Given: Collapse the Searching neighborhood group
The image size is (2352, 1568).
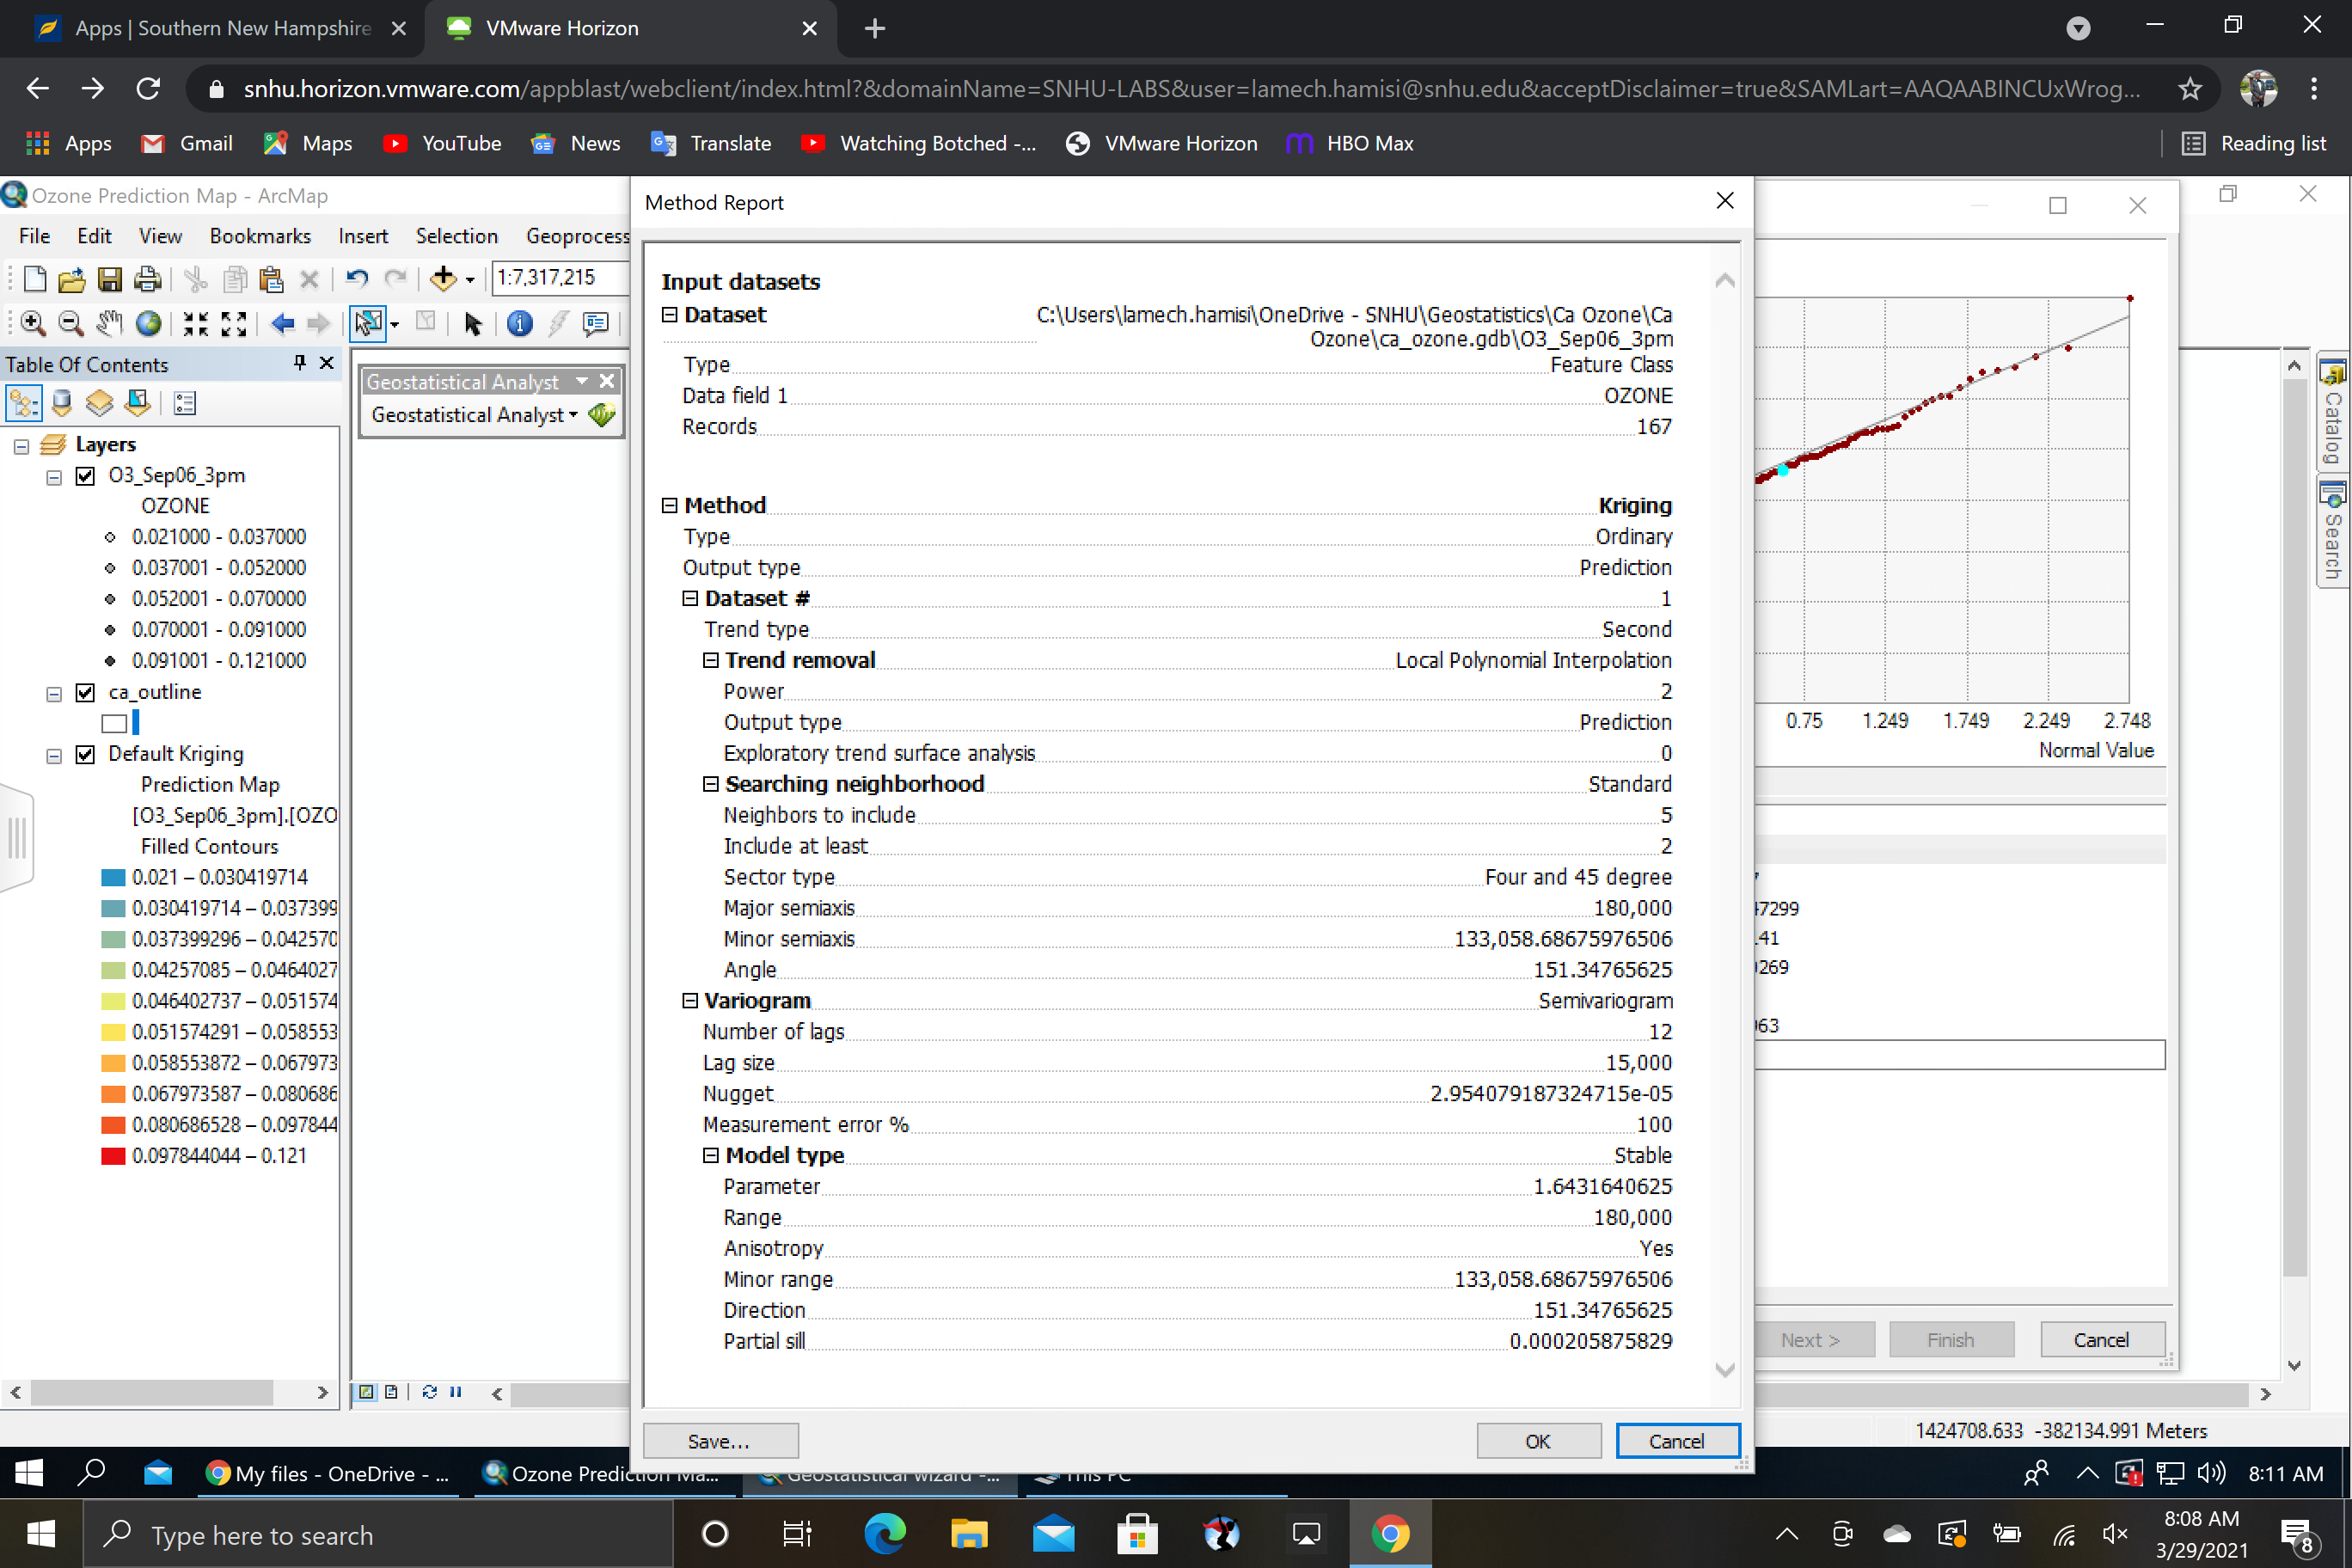Looking at the screenshot, I should (x=711, y=784).
